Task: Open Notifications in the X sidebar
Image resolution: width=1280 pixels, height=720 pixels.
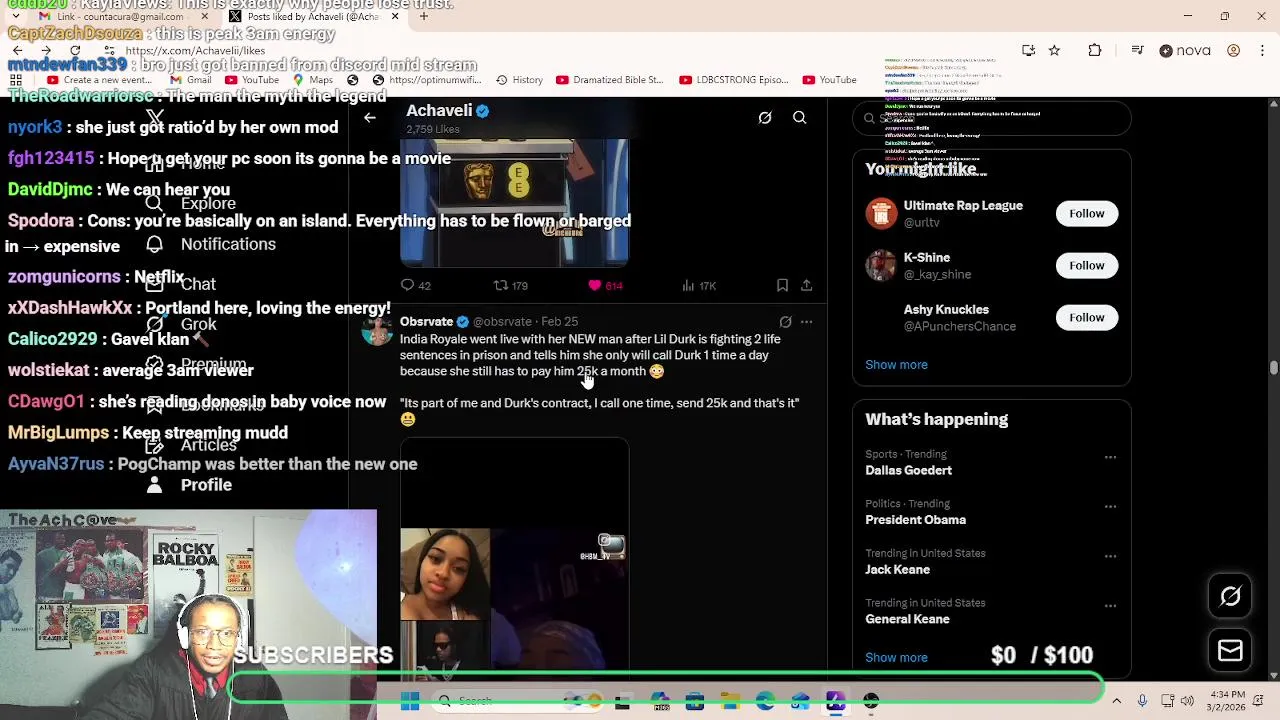Action: coord(210,244)
